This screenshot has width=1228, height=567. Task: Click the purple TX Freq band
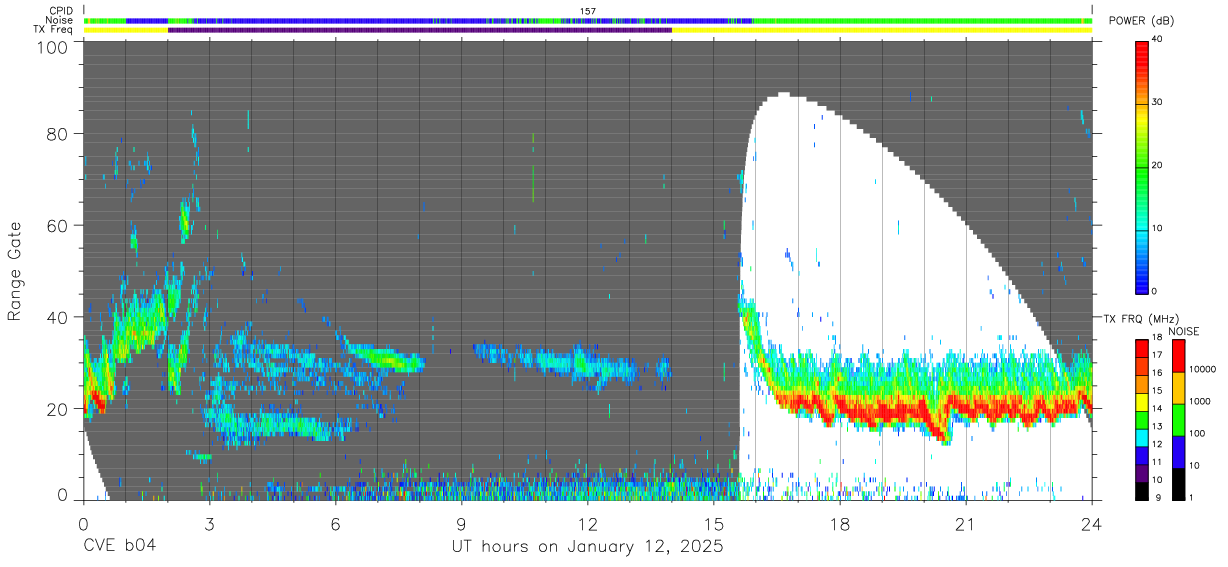[420, 30]
